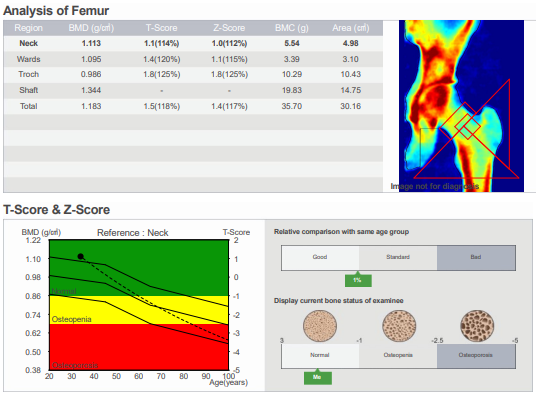This screenshot has width=536, height=395.
Task: Click the femur bone density scan image
Action: [461, 106]
